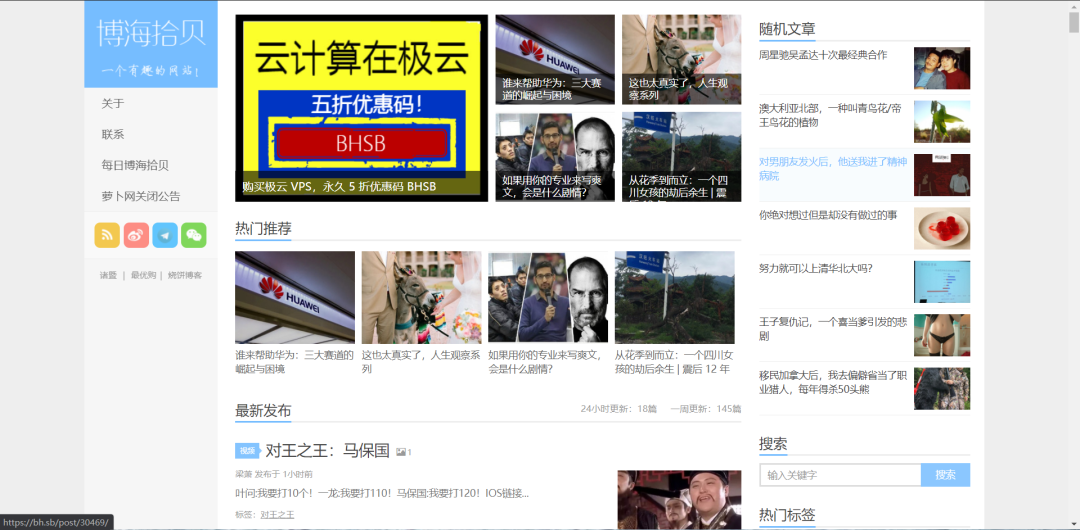The image size is (1080, 530).
Task: Click the 热门标签 section heading
Action: click(787, 515)
